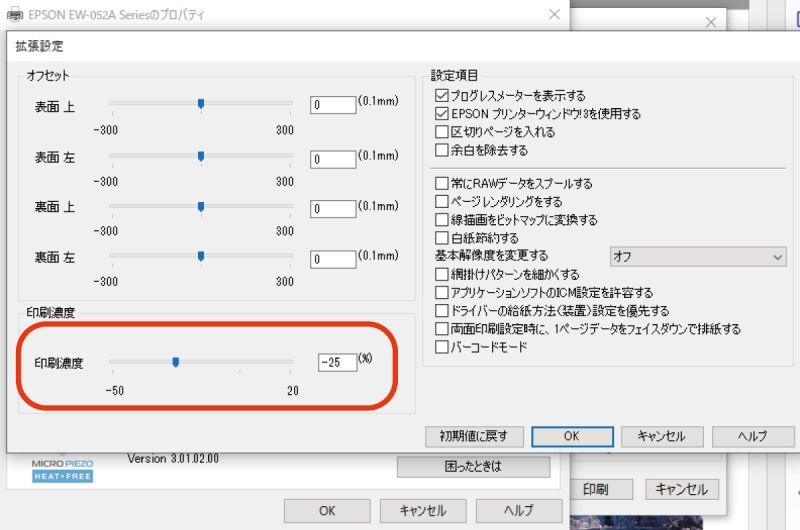The image size is (800, 530).
Task: Enable アプリケーションソフトのICM設定を許容する
Action: click(442, 293)
